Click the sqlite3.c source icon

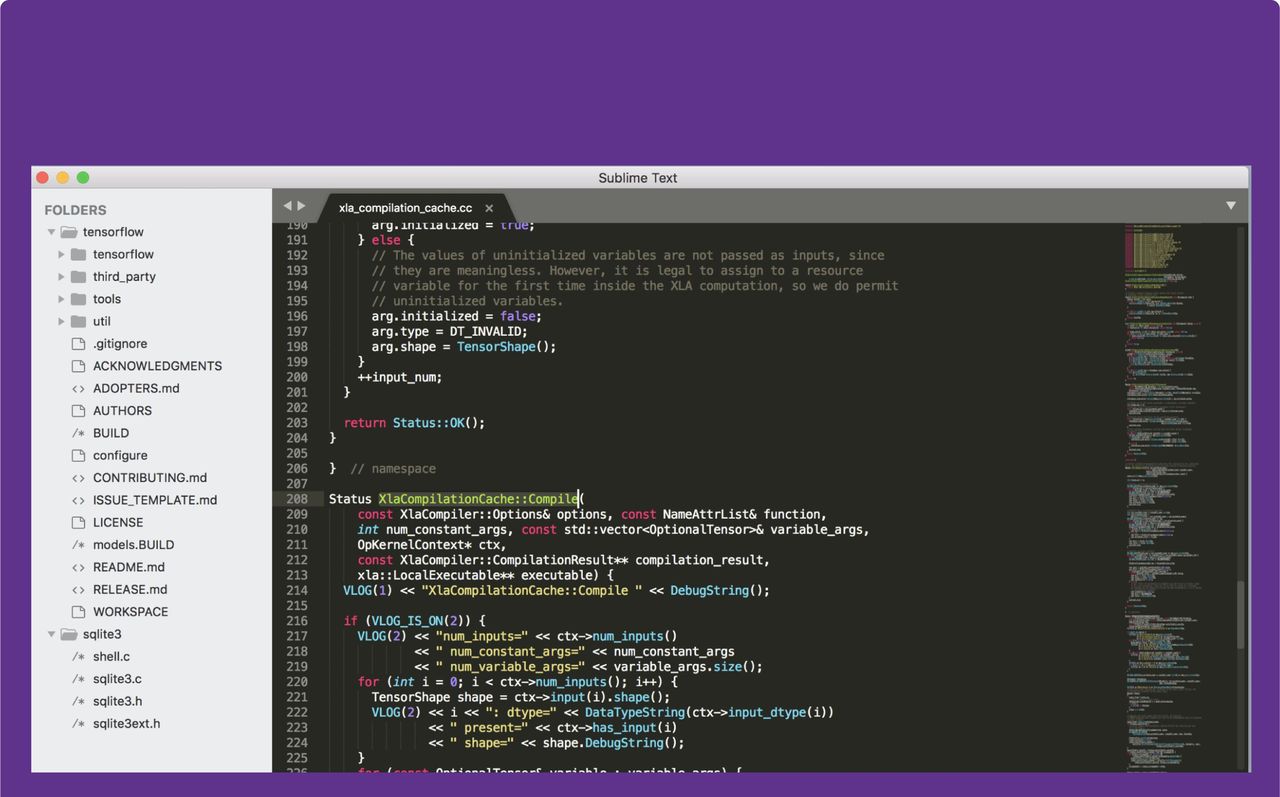[x=78, y=679]
